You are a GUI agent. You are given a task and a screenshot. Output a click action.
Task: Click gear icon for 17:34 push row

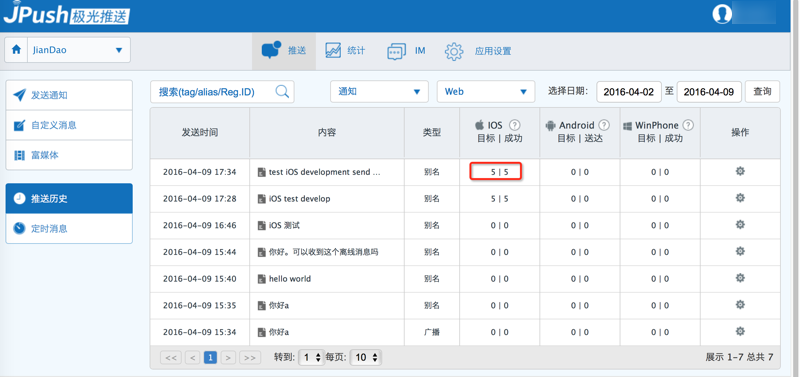click(740, 171)
